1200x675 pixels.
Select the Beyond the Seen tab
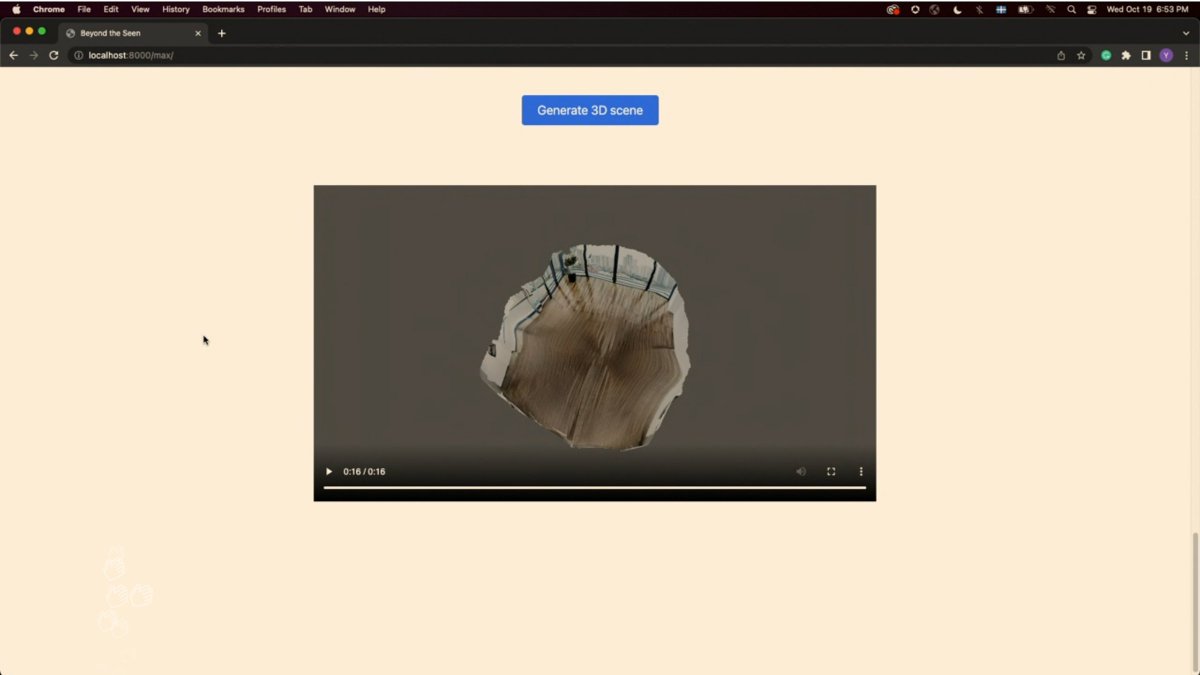tap(133, 33)
